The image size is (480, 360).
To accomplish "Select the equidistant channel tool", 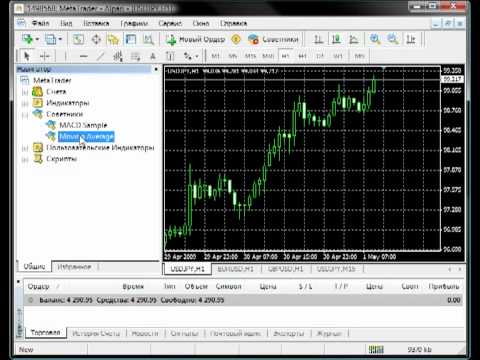I will pyautogui.click(x=118, y=56).
